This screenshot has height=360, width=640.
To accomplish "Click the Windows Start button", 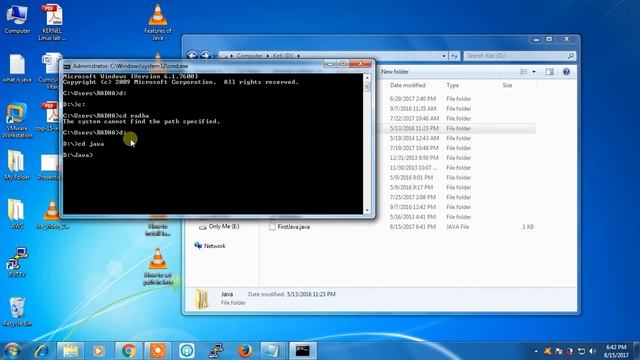I will click(12, 351).
